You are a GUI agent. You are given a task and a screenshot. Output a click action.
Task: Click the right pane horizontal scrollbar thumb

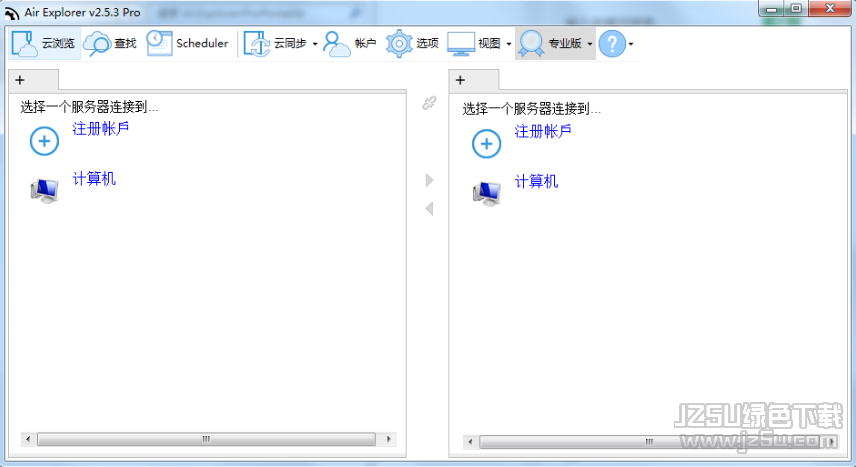(x=649, y=441)
